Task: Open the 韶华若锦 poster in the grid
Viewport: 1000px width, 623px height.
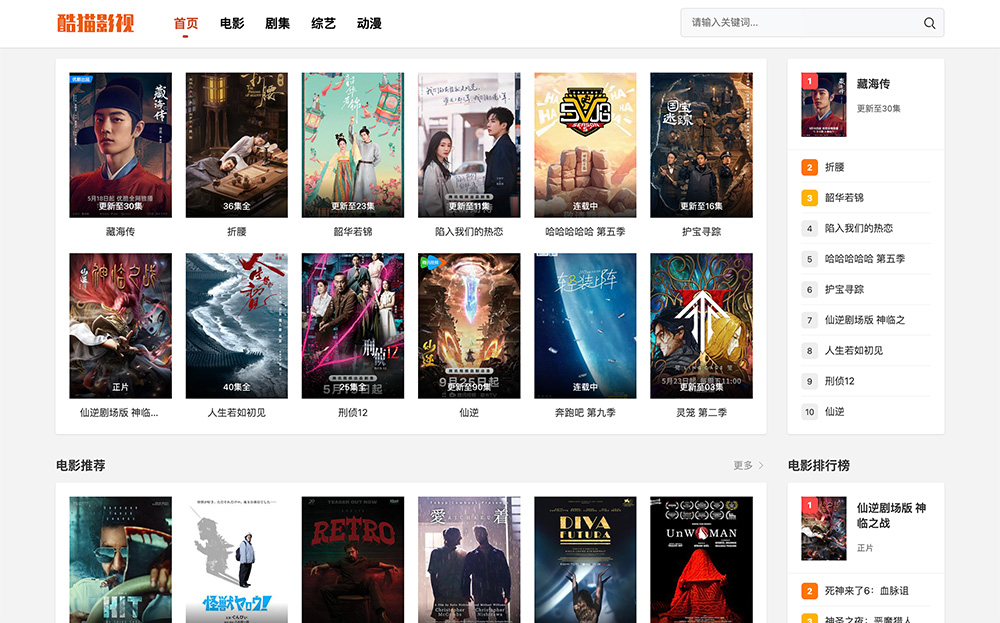Action: pos(353,145)
